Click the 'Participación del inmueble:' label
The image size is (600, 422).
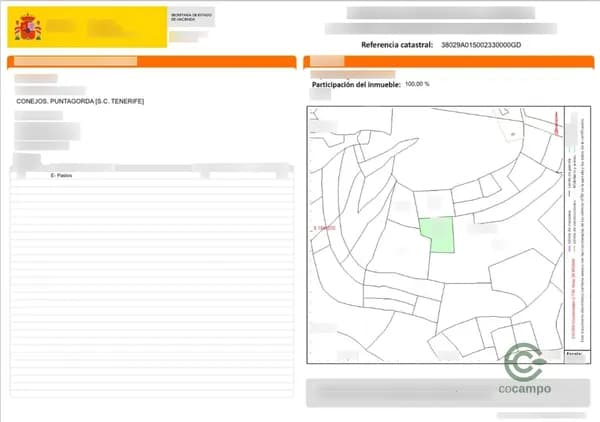(x=355, y=85)
